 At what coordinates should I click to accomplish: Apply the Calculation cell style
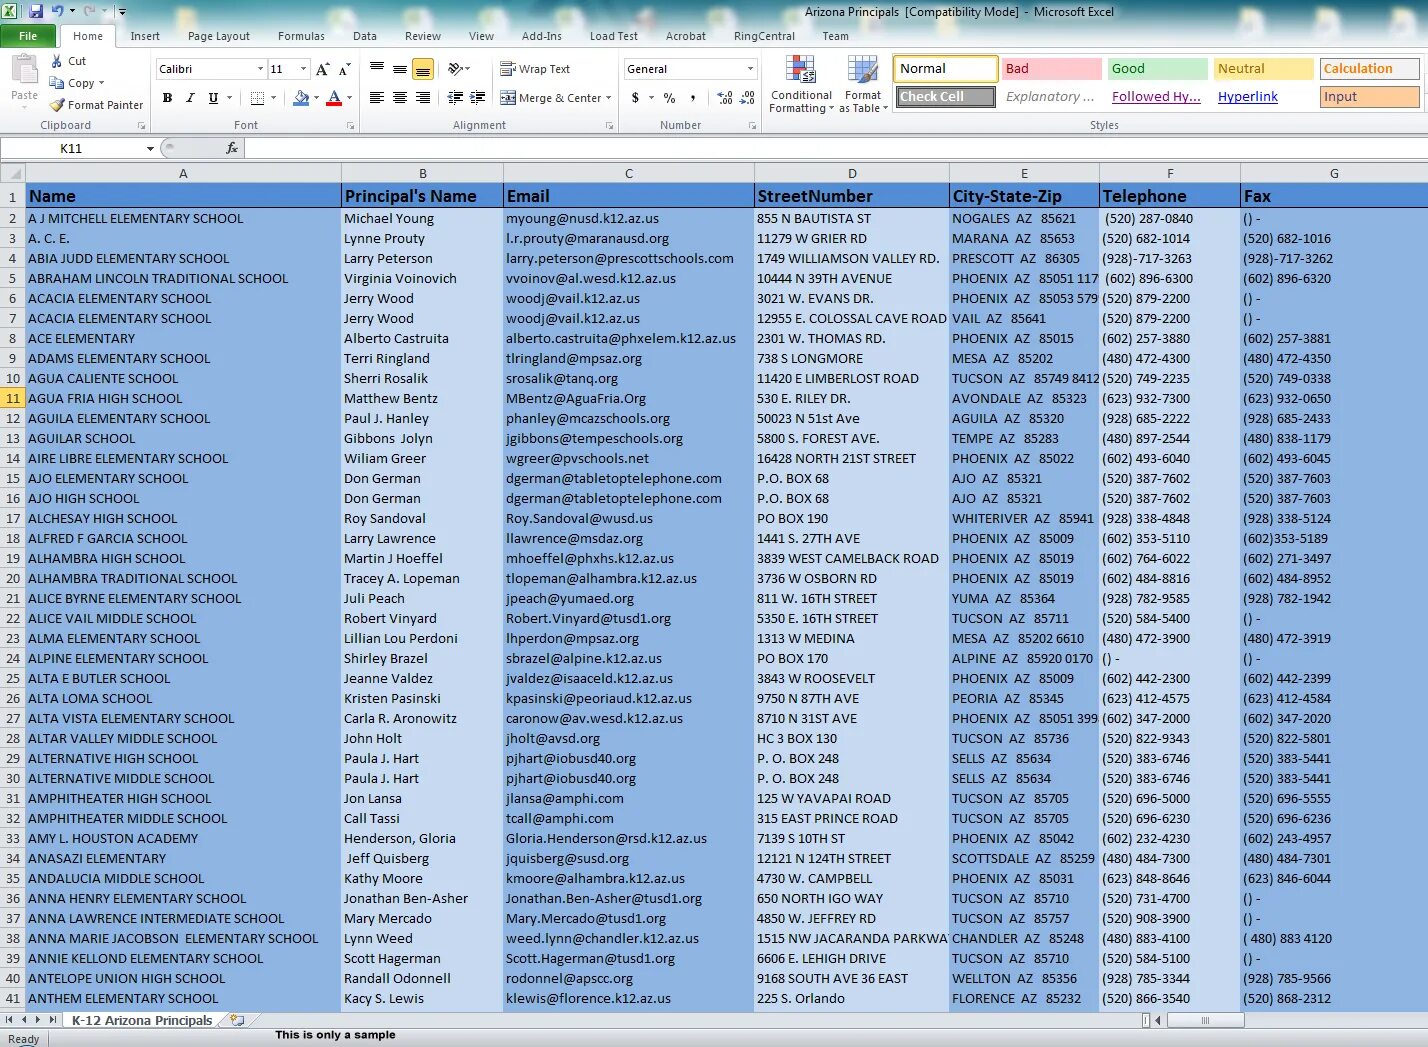click(1370, 69)
